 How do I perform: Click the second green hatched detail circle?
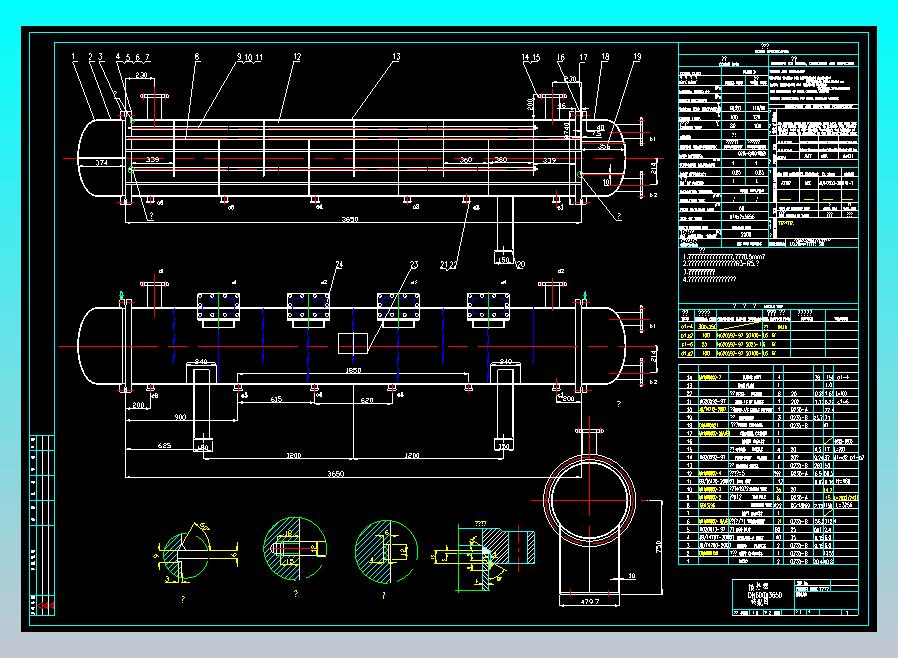click(293, 551)
